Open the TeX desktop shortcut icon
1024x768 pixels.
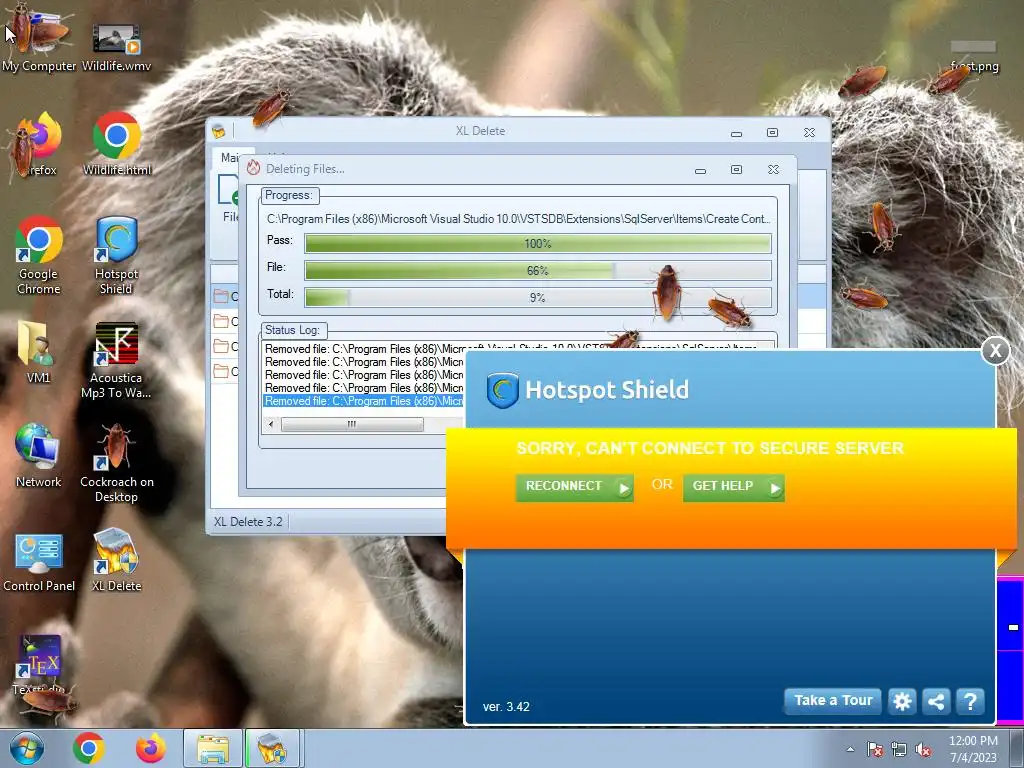click(39, 665)
